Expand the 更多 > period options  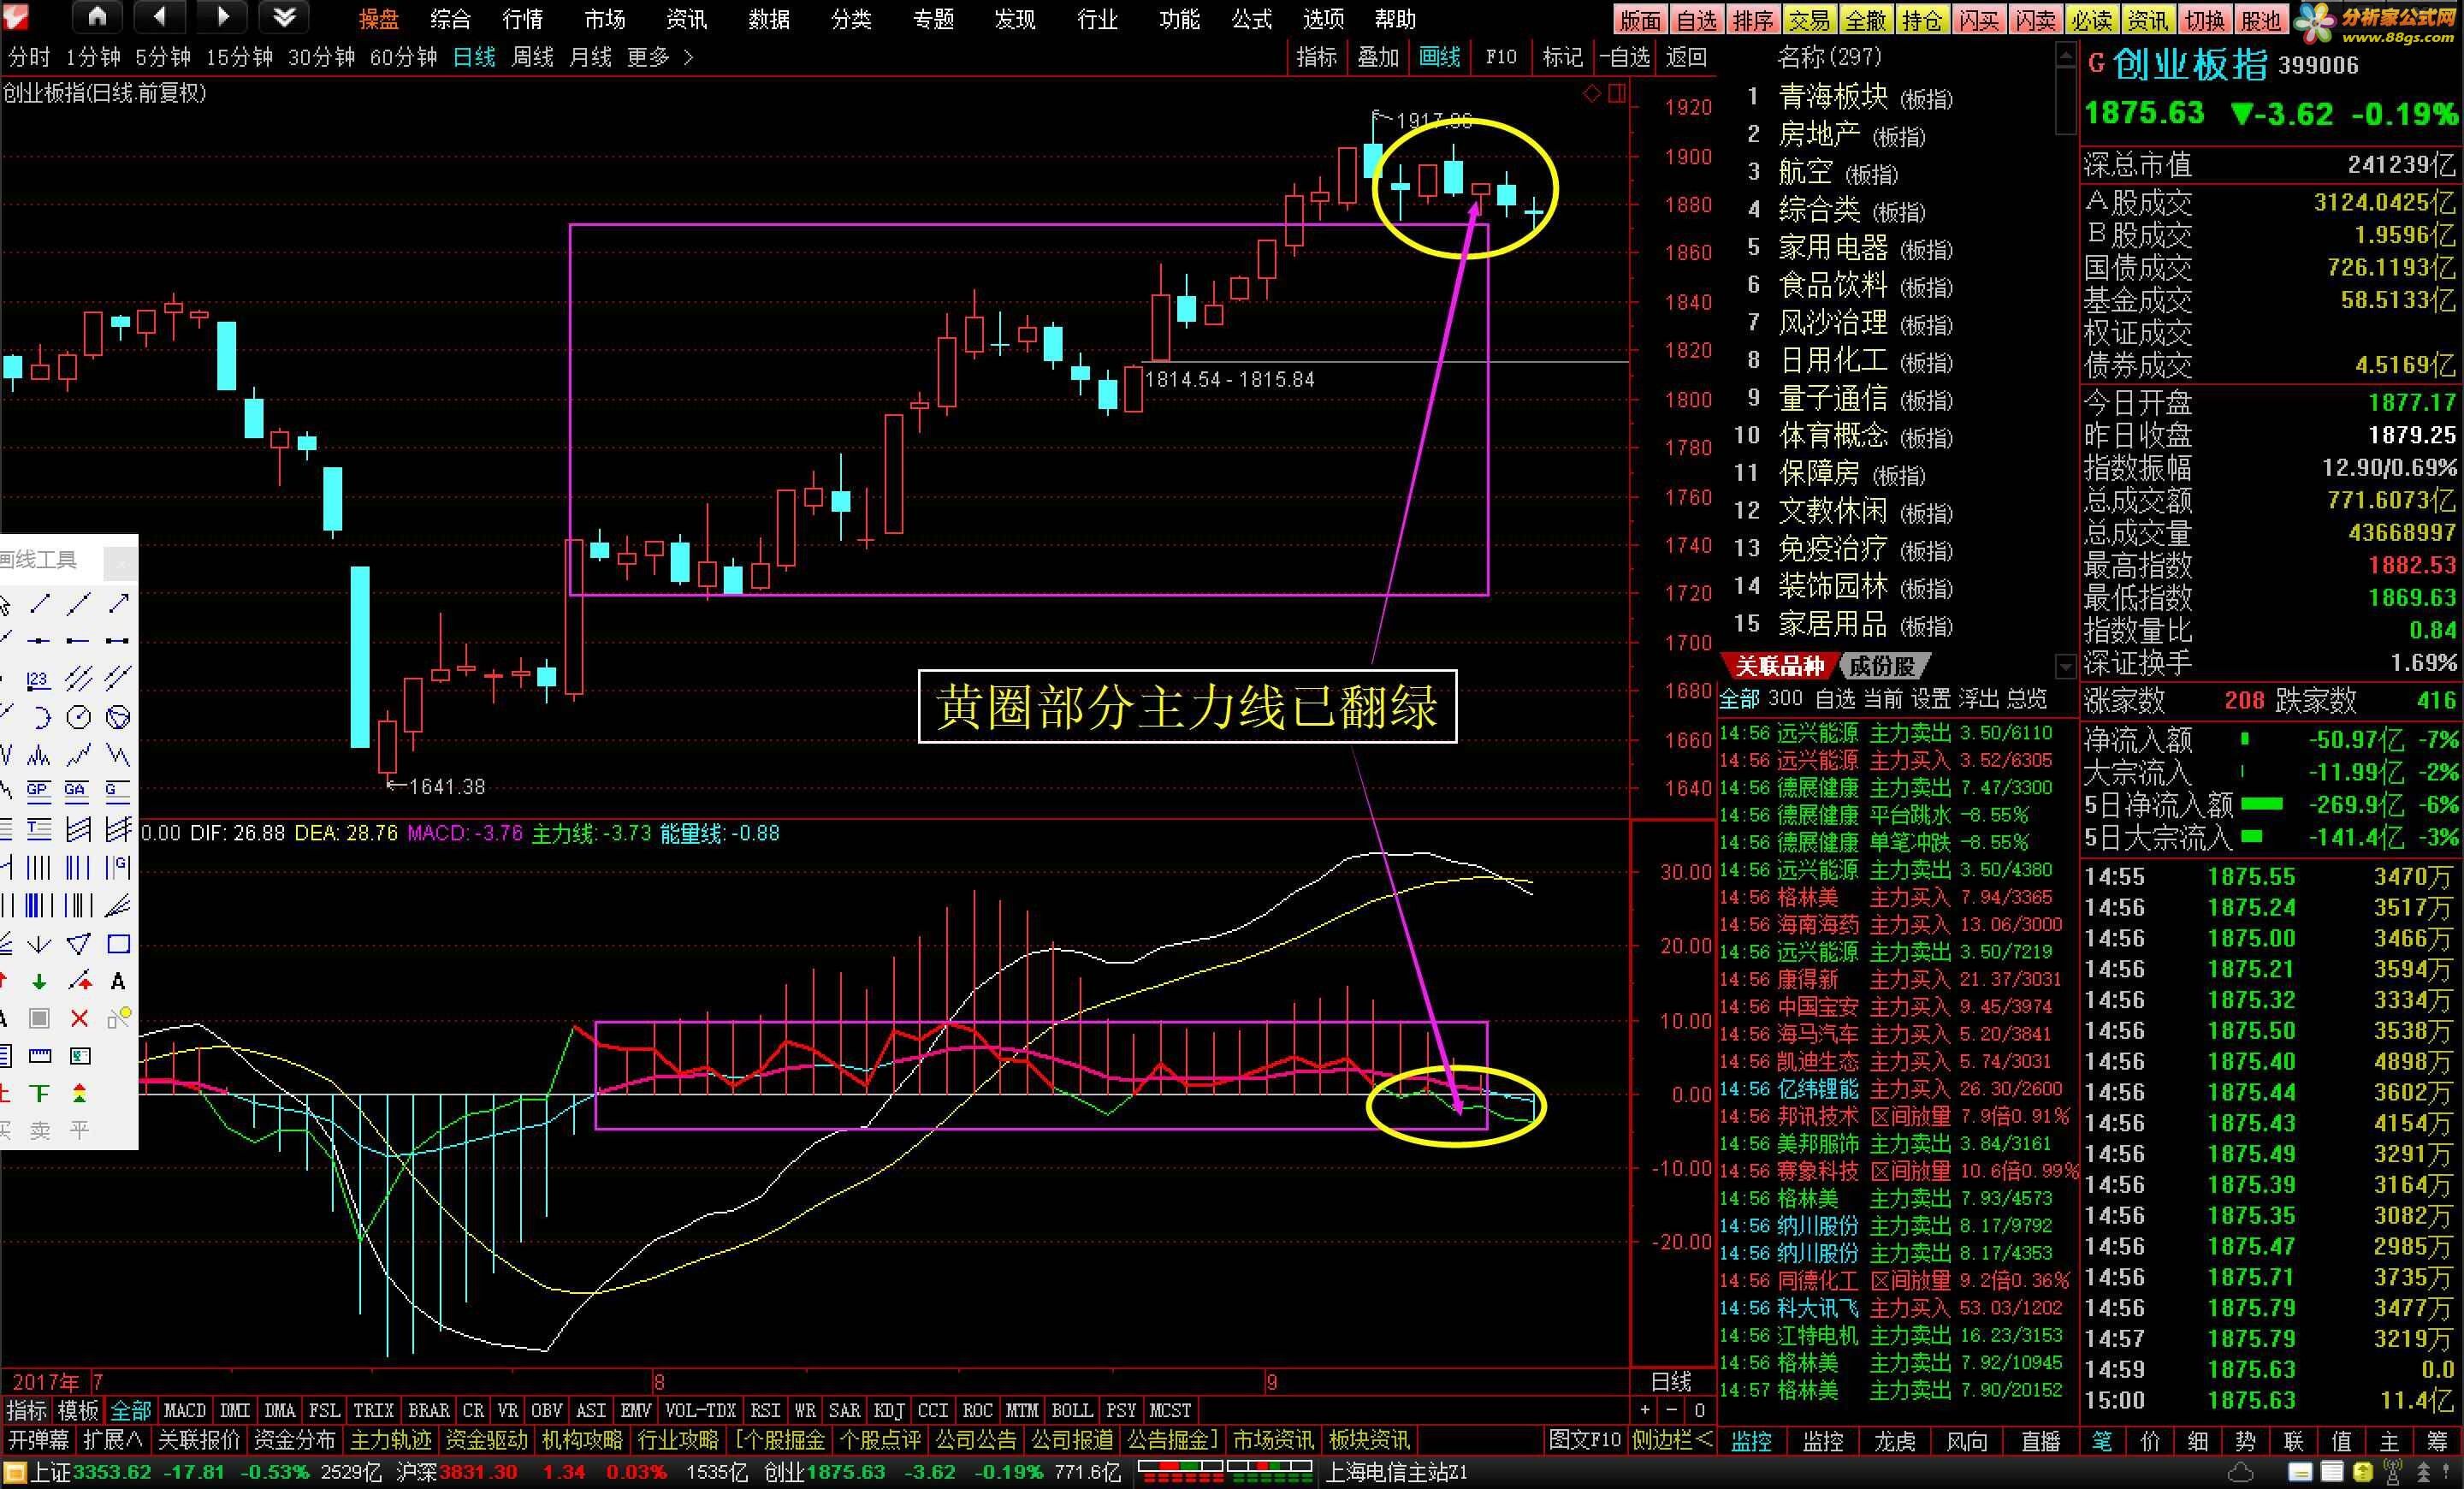[x=660, y=58]
